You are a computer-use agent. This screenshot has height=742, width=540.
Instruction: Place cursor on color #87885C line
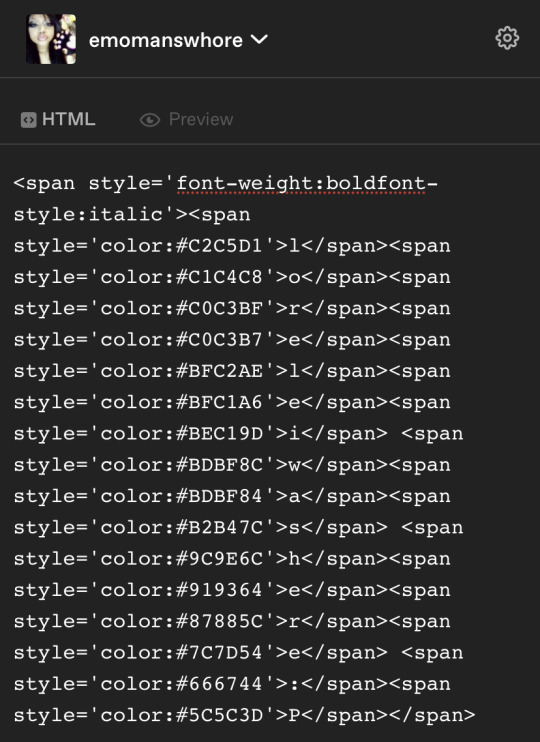tap(232, 621)
